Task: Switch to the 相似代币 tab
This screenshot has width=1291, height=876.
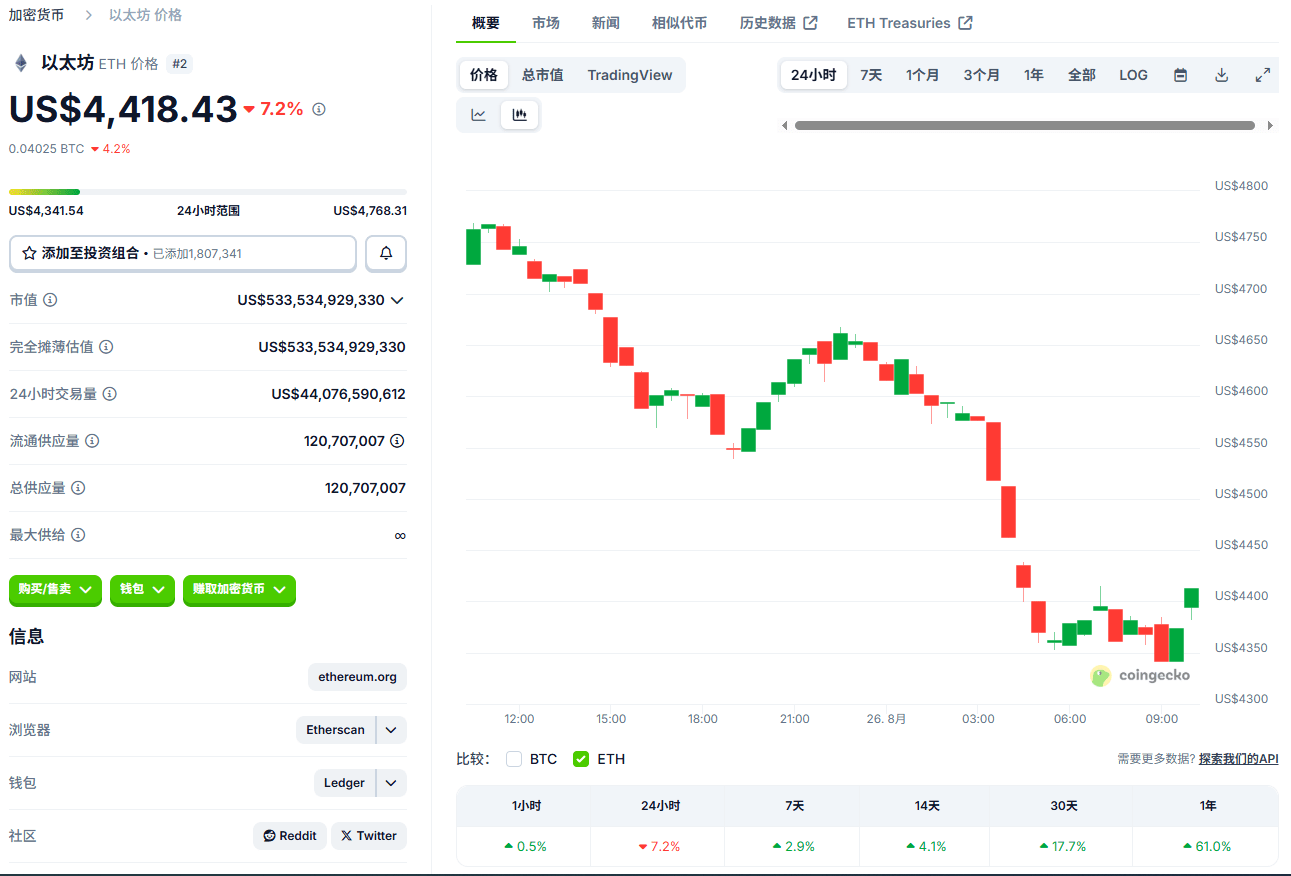Action: (x=680, y=23)
